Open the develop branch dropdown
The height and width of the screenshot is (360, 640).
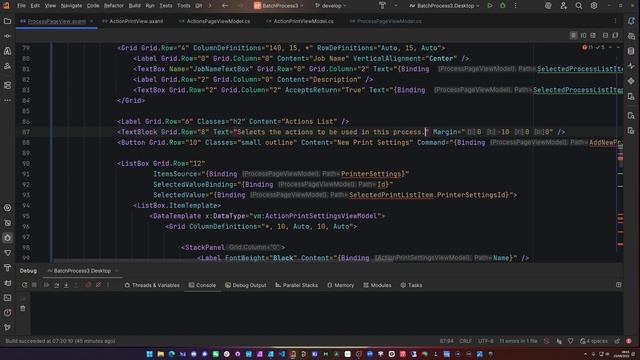(x=331, y=6)
